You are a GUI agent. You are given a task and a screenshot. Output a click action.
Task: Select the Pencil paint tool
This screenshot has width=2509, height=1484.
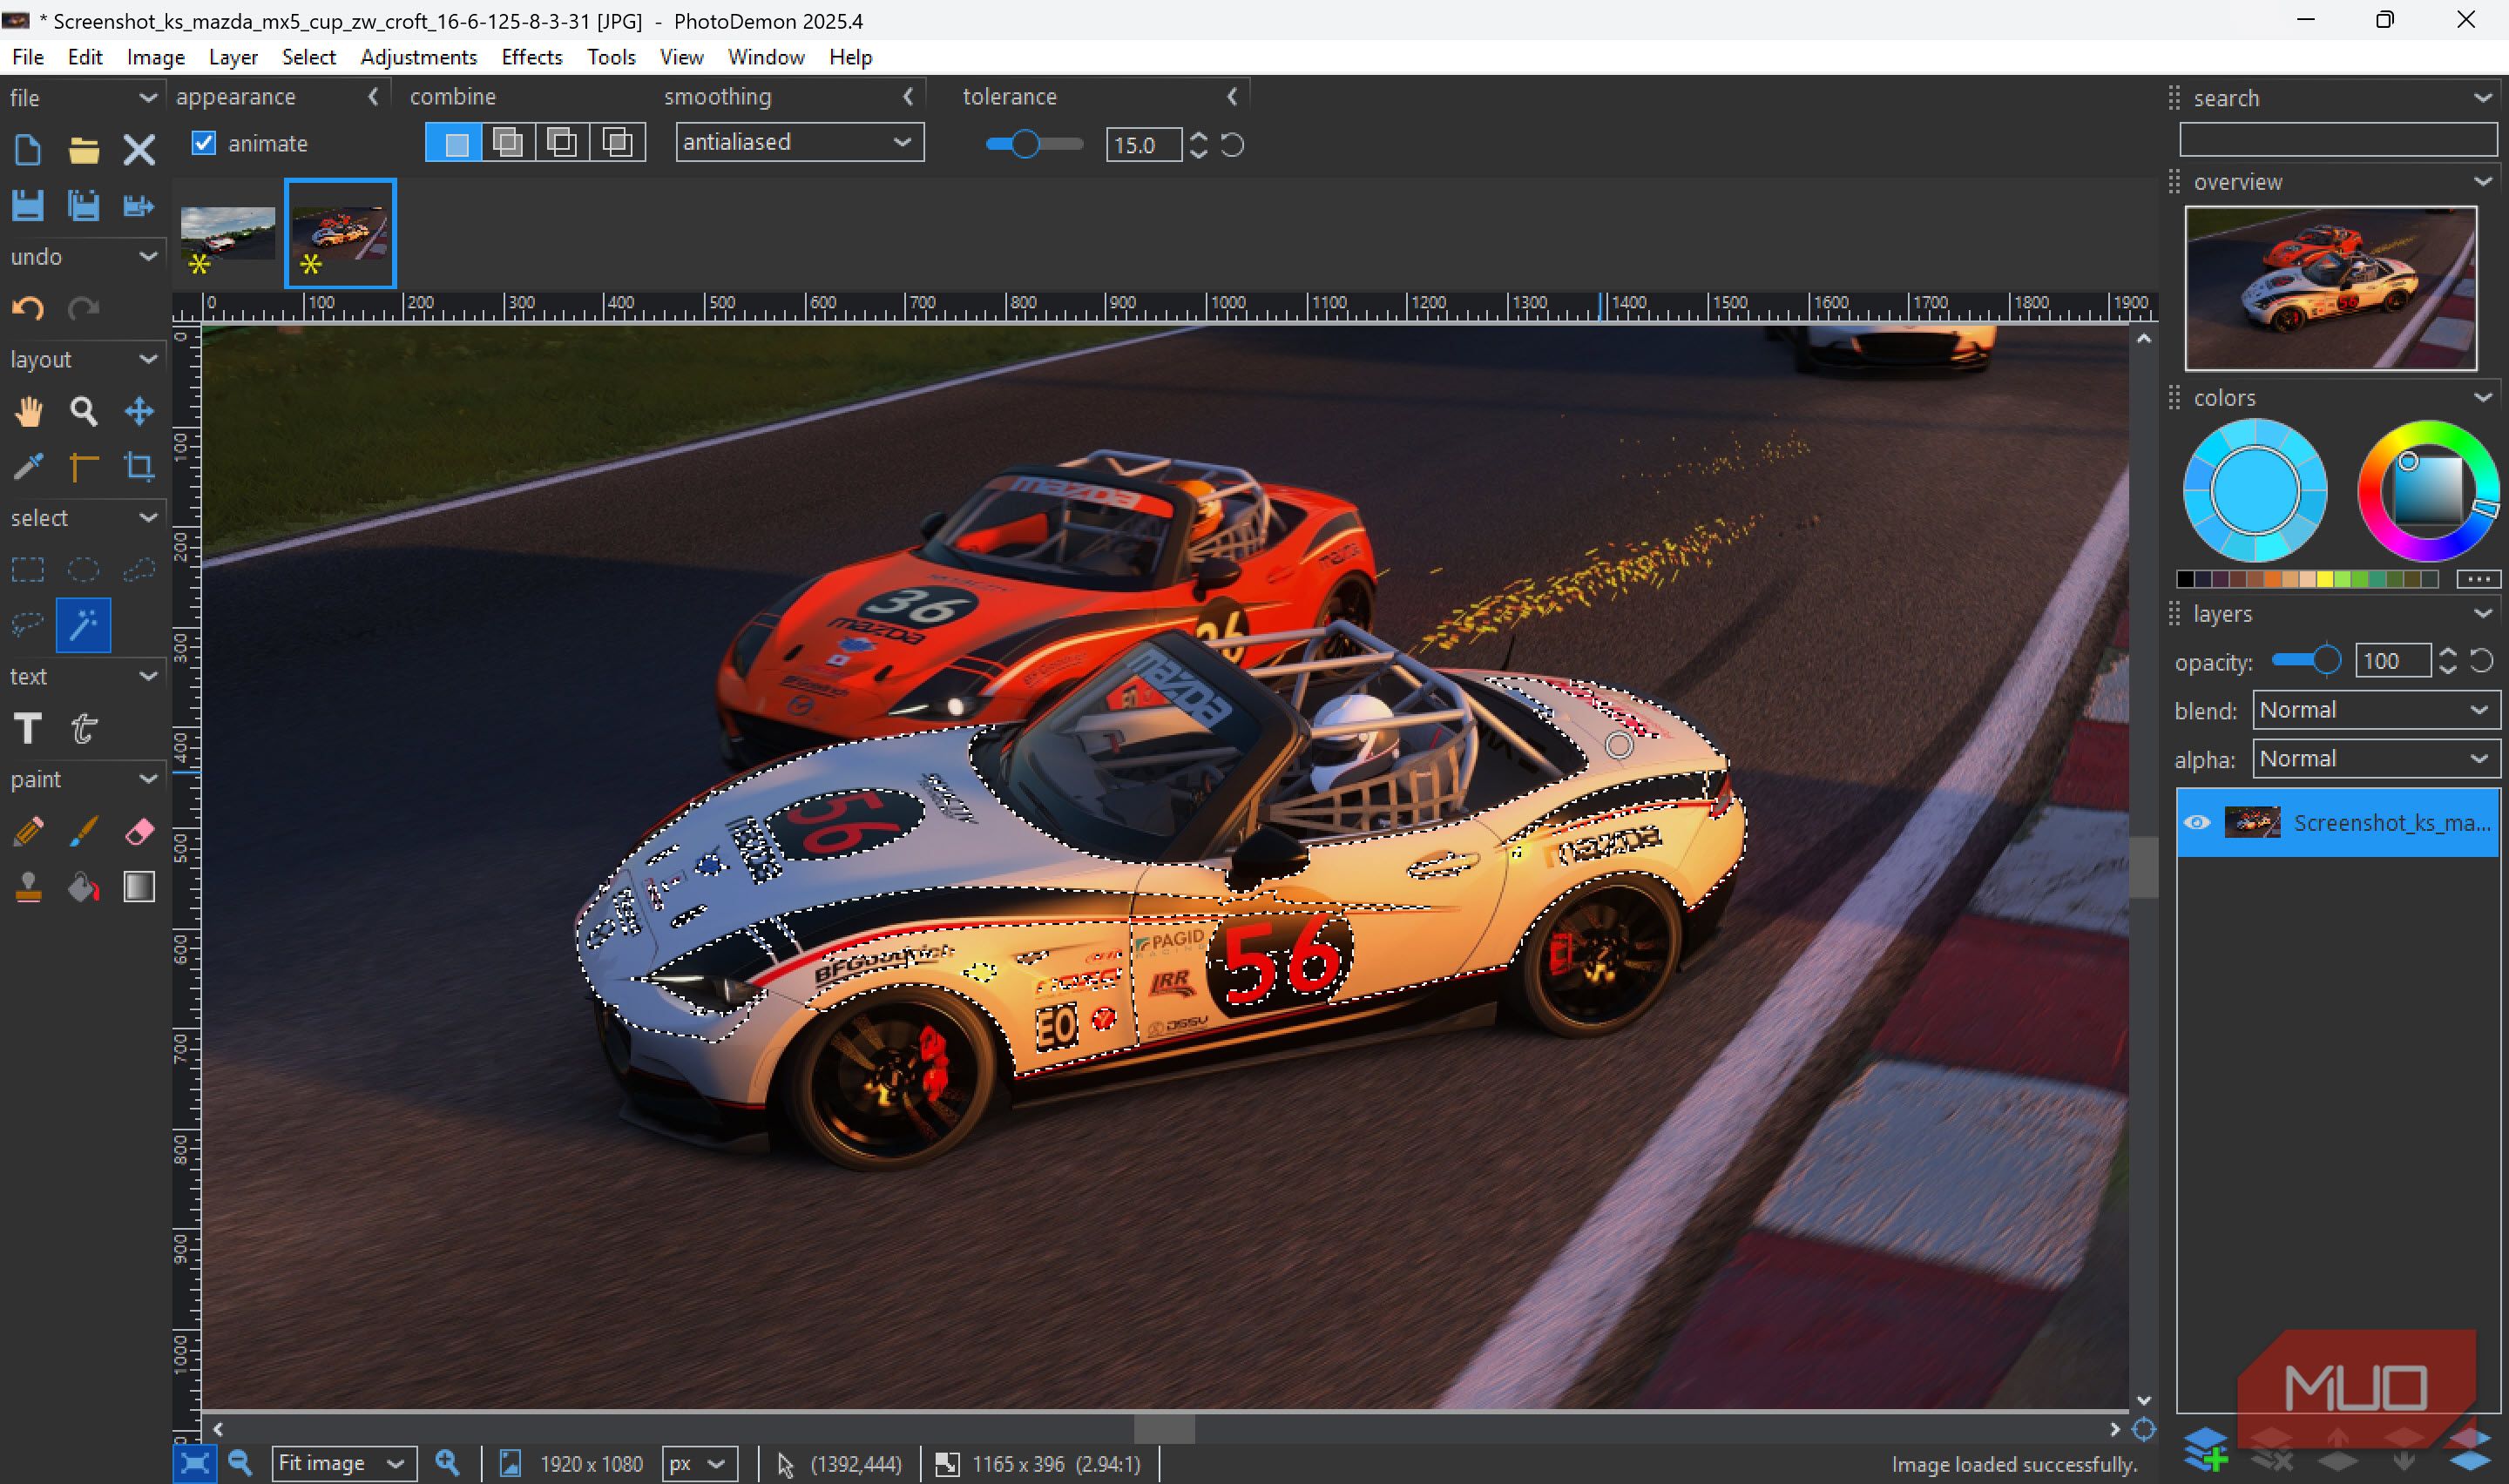[28, 832]
